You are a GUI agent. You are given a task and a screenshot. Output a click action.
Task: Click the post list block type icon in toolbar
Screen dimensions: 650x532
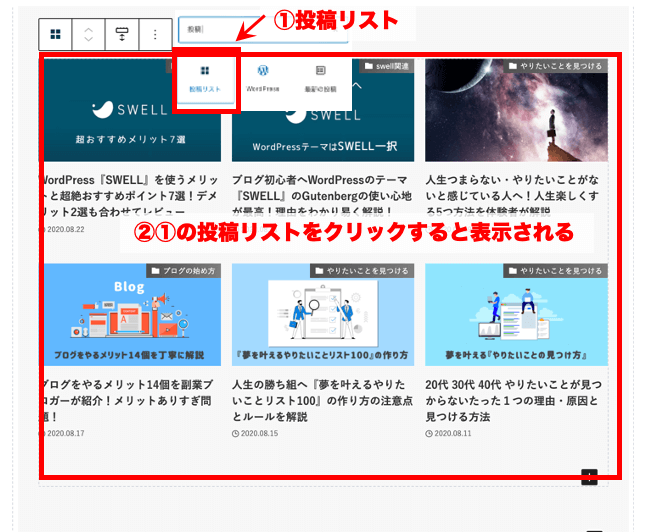(56, 34)
